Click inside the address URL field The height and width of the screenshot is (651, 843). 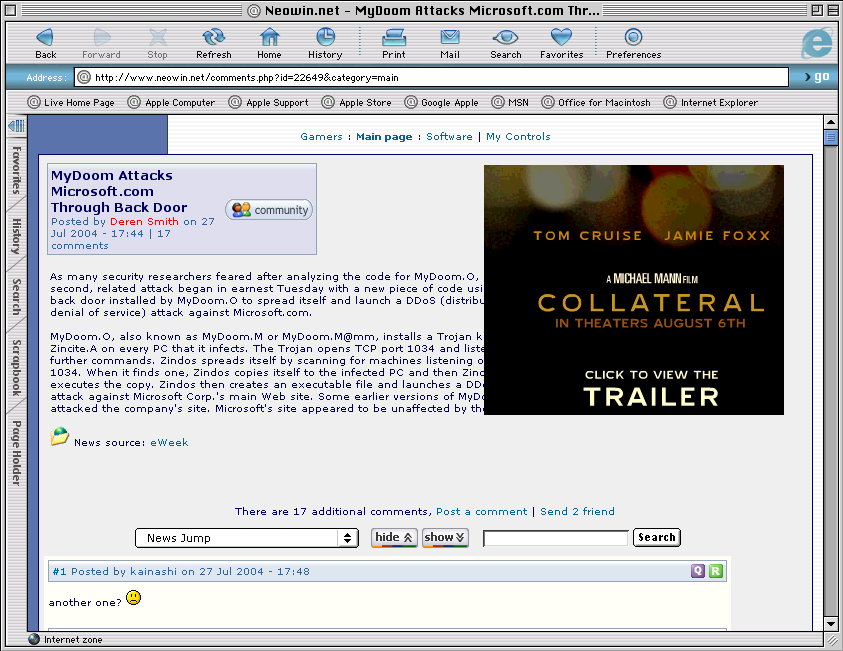[x=431, y=77]
